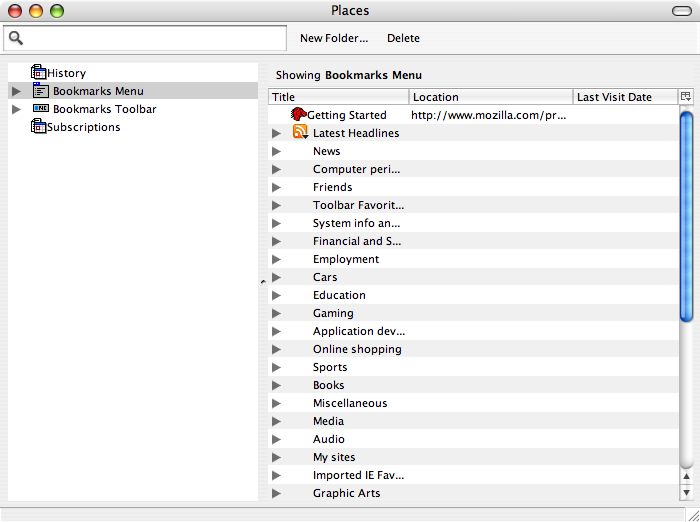The height and width of the screenshot is (522, 700).
Task: Click the History icon in sidebar
Action: coord(39,73)
